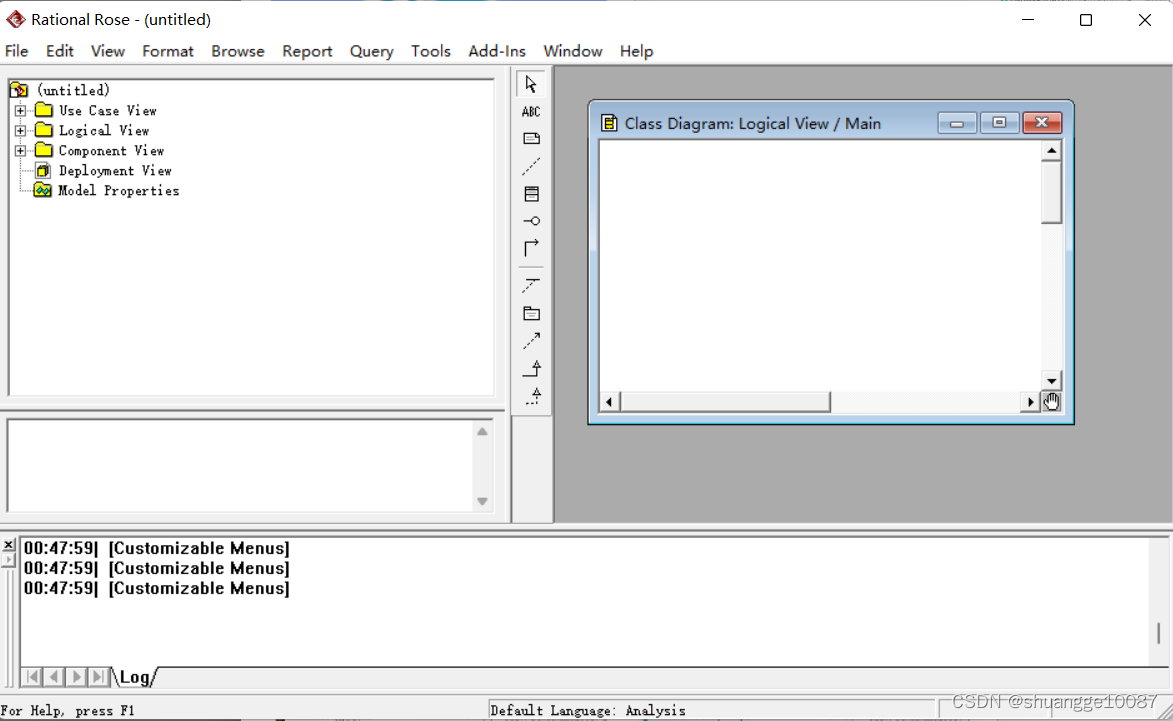
Task: Jump to first tab in log pane
Action: [31, 677]
